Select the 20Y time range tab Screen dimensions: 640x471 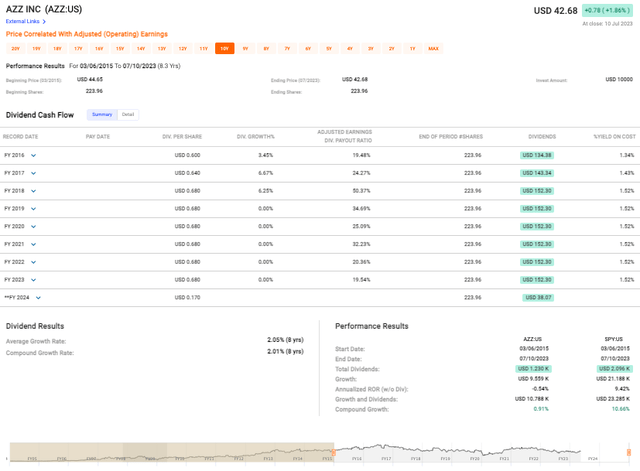click(16, 49)
